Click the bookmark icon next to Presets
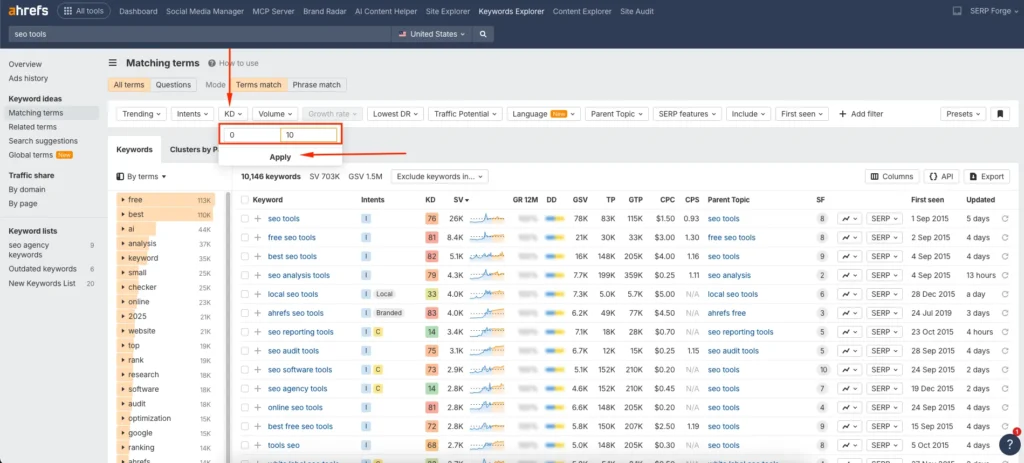1024x463 pixels. click(999, 114)
